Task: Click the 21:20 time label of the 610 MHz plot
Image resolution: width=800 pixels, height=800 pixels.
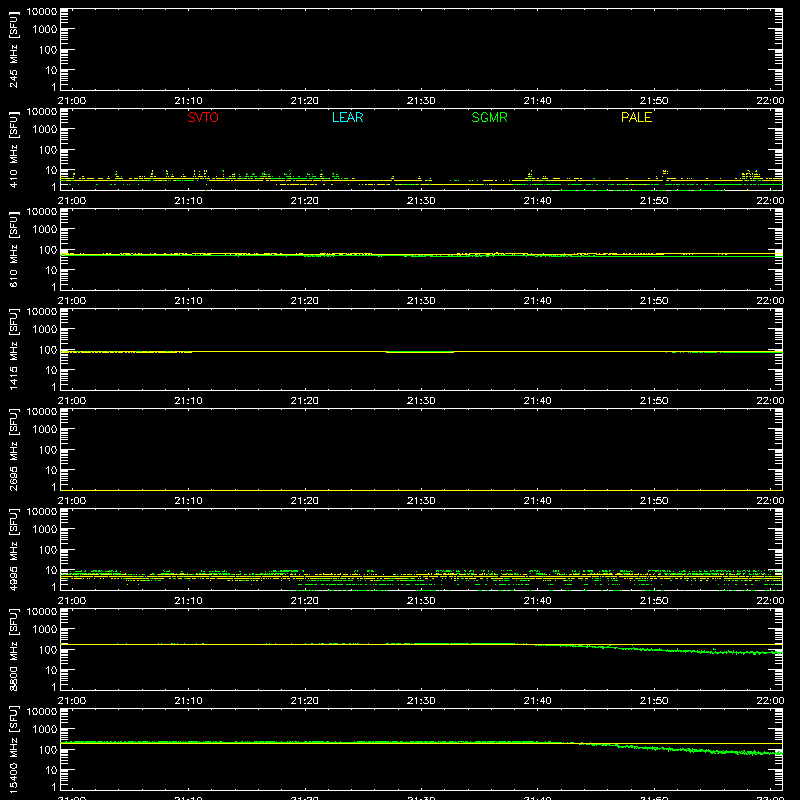Action: 305,301
